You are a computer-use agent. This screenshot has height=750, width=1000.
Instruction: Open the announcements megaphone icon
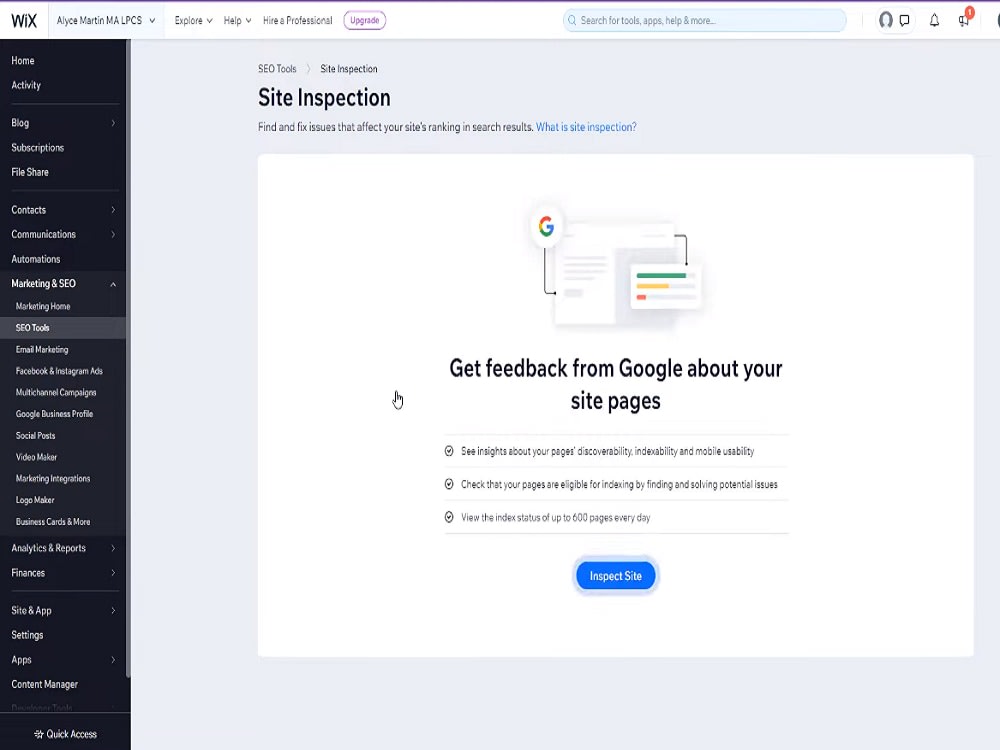tap(964, 20)
